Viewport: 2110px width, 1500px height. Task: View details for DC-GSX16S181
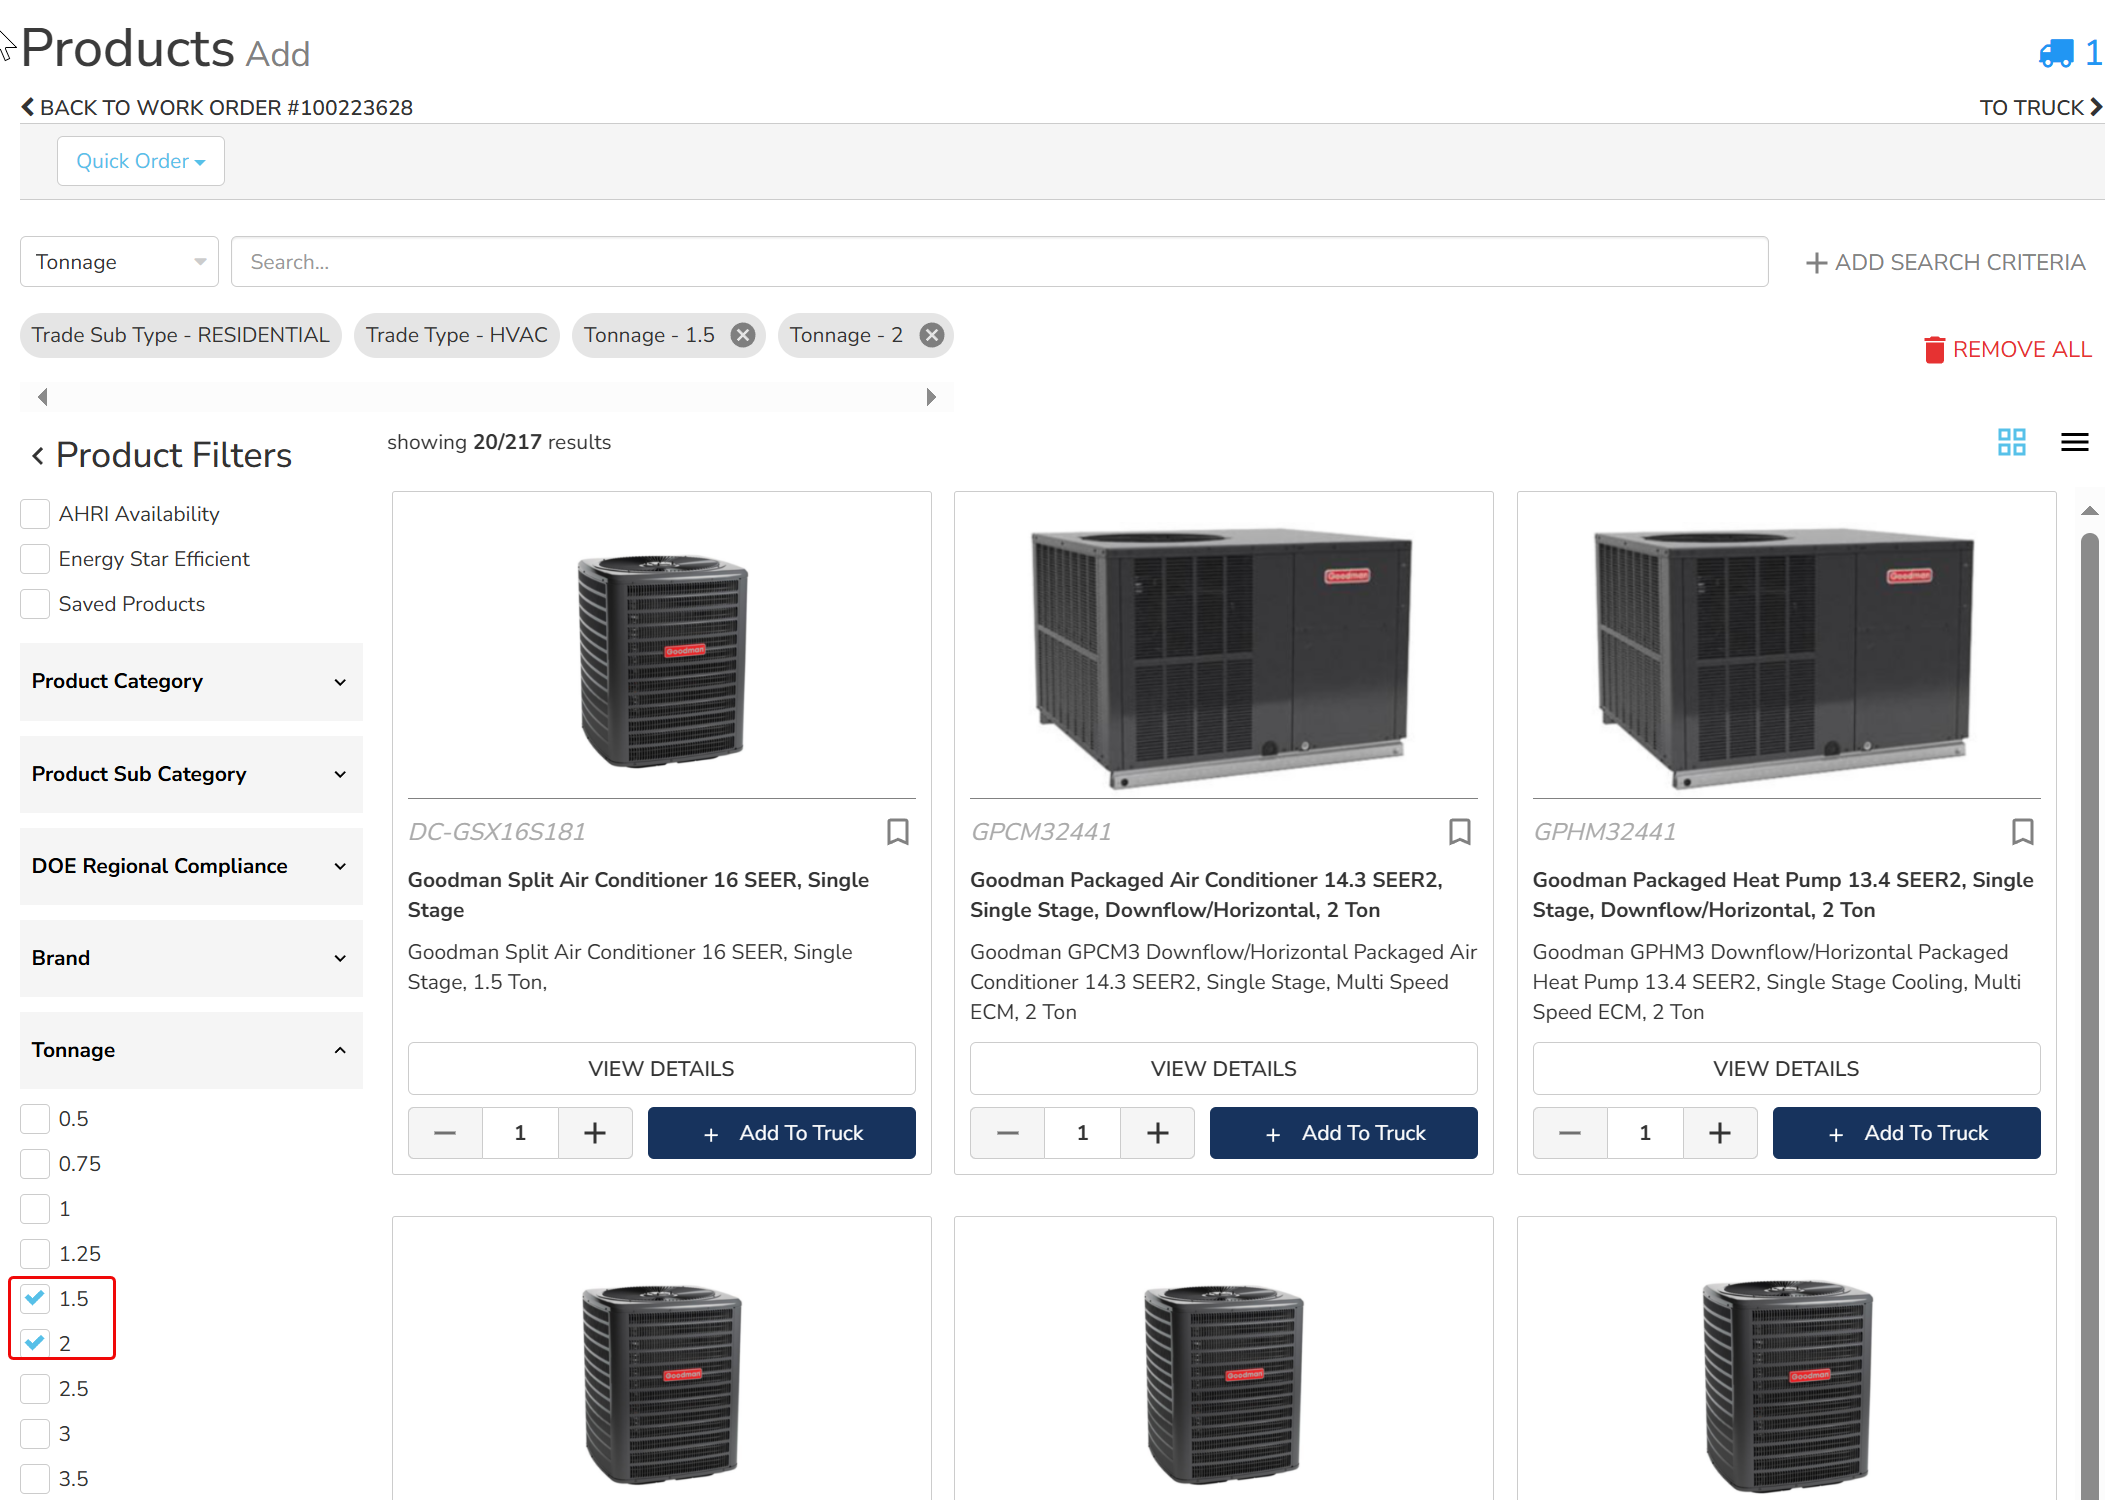coord(661,1069)
